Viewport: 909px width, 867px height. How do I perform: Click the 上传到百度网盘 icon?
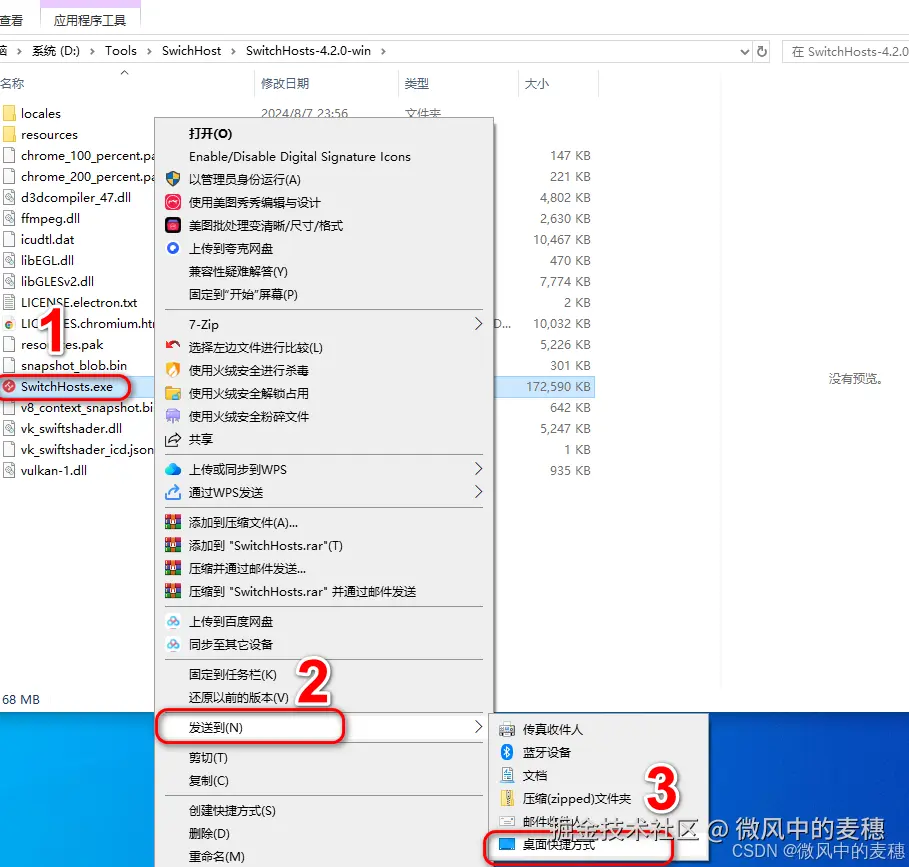click(x=173, y=622)
